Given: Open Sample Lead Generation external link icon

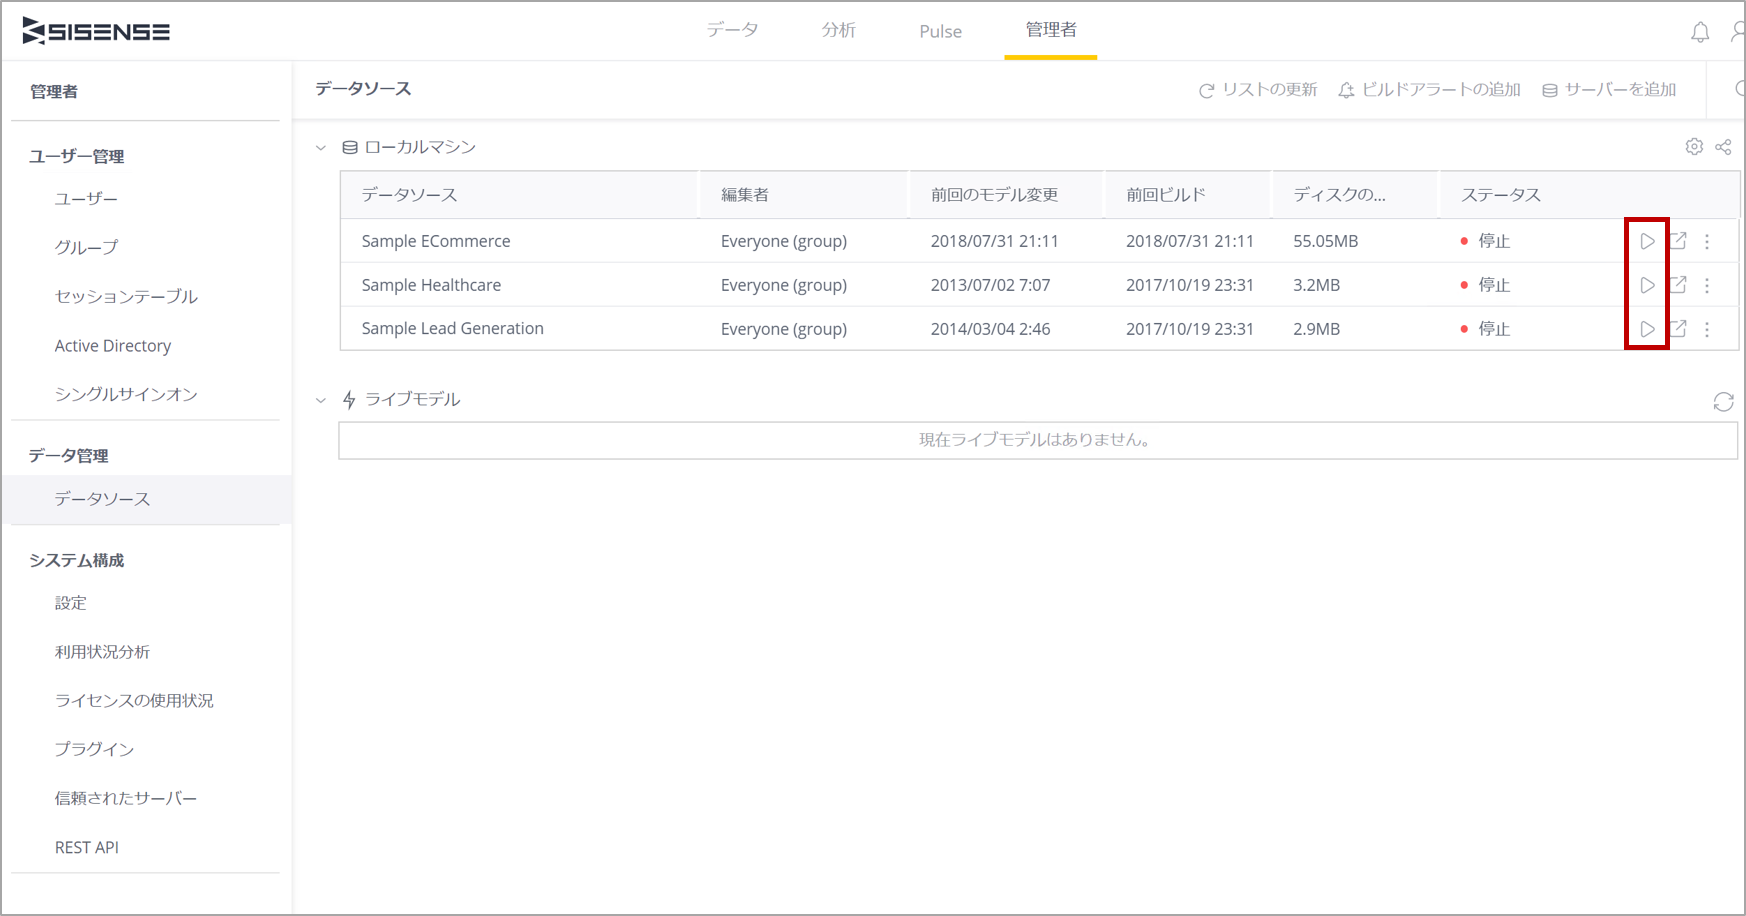Looking at the screenshot, I should point(1678,329).
